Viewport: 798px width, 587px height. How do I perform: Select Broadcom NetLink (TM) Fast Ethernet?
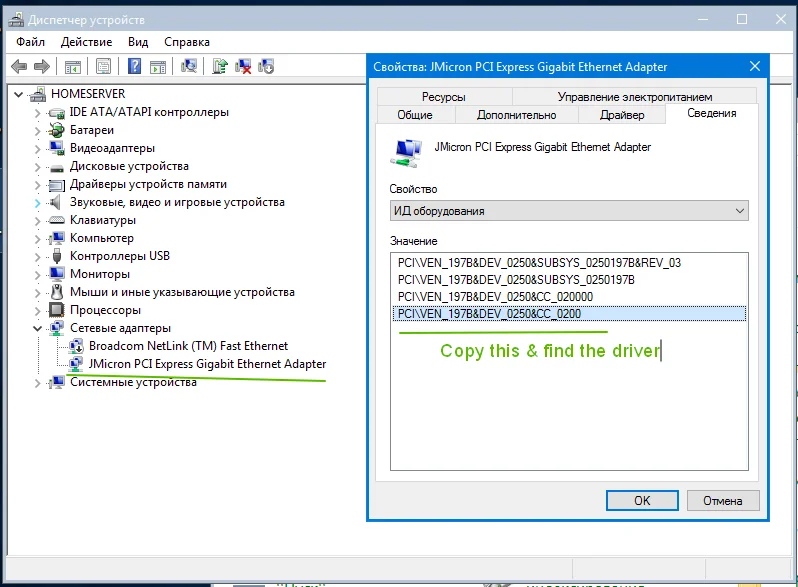(x=188, y=346)
